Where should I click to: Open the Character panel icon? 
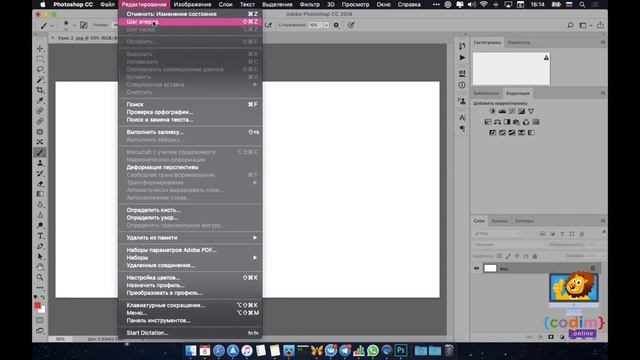coord(462,118)
